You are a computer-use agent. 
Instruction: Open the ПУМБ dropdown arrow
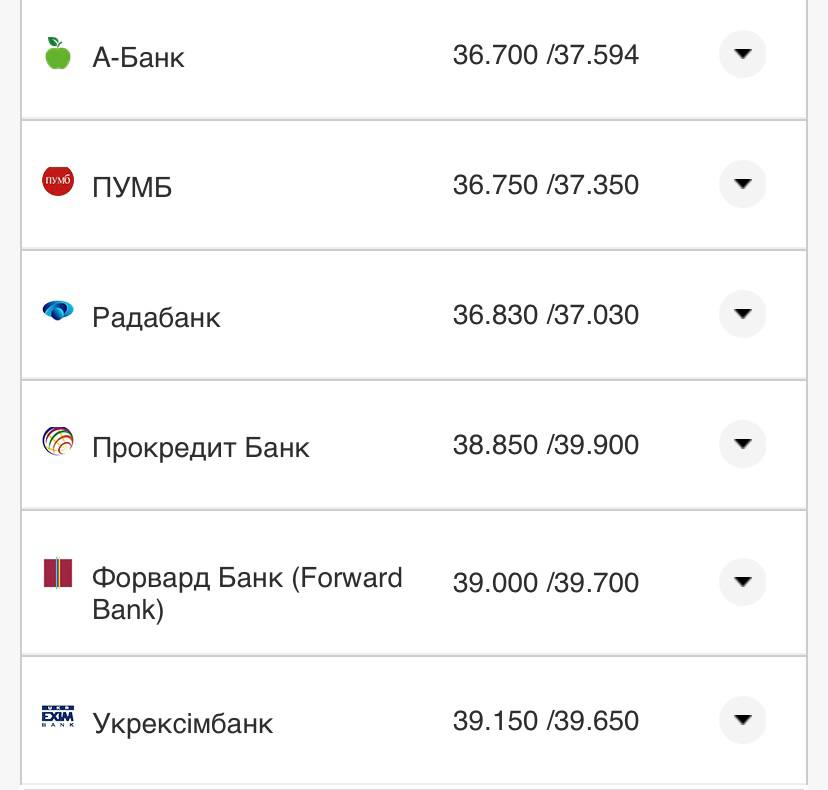pyautogui.click(x=742, y=184)
